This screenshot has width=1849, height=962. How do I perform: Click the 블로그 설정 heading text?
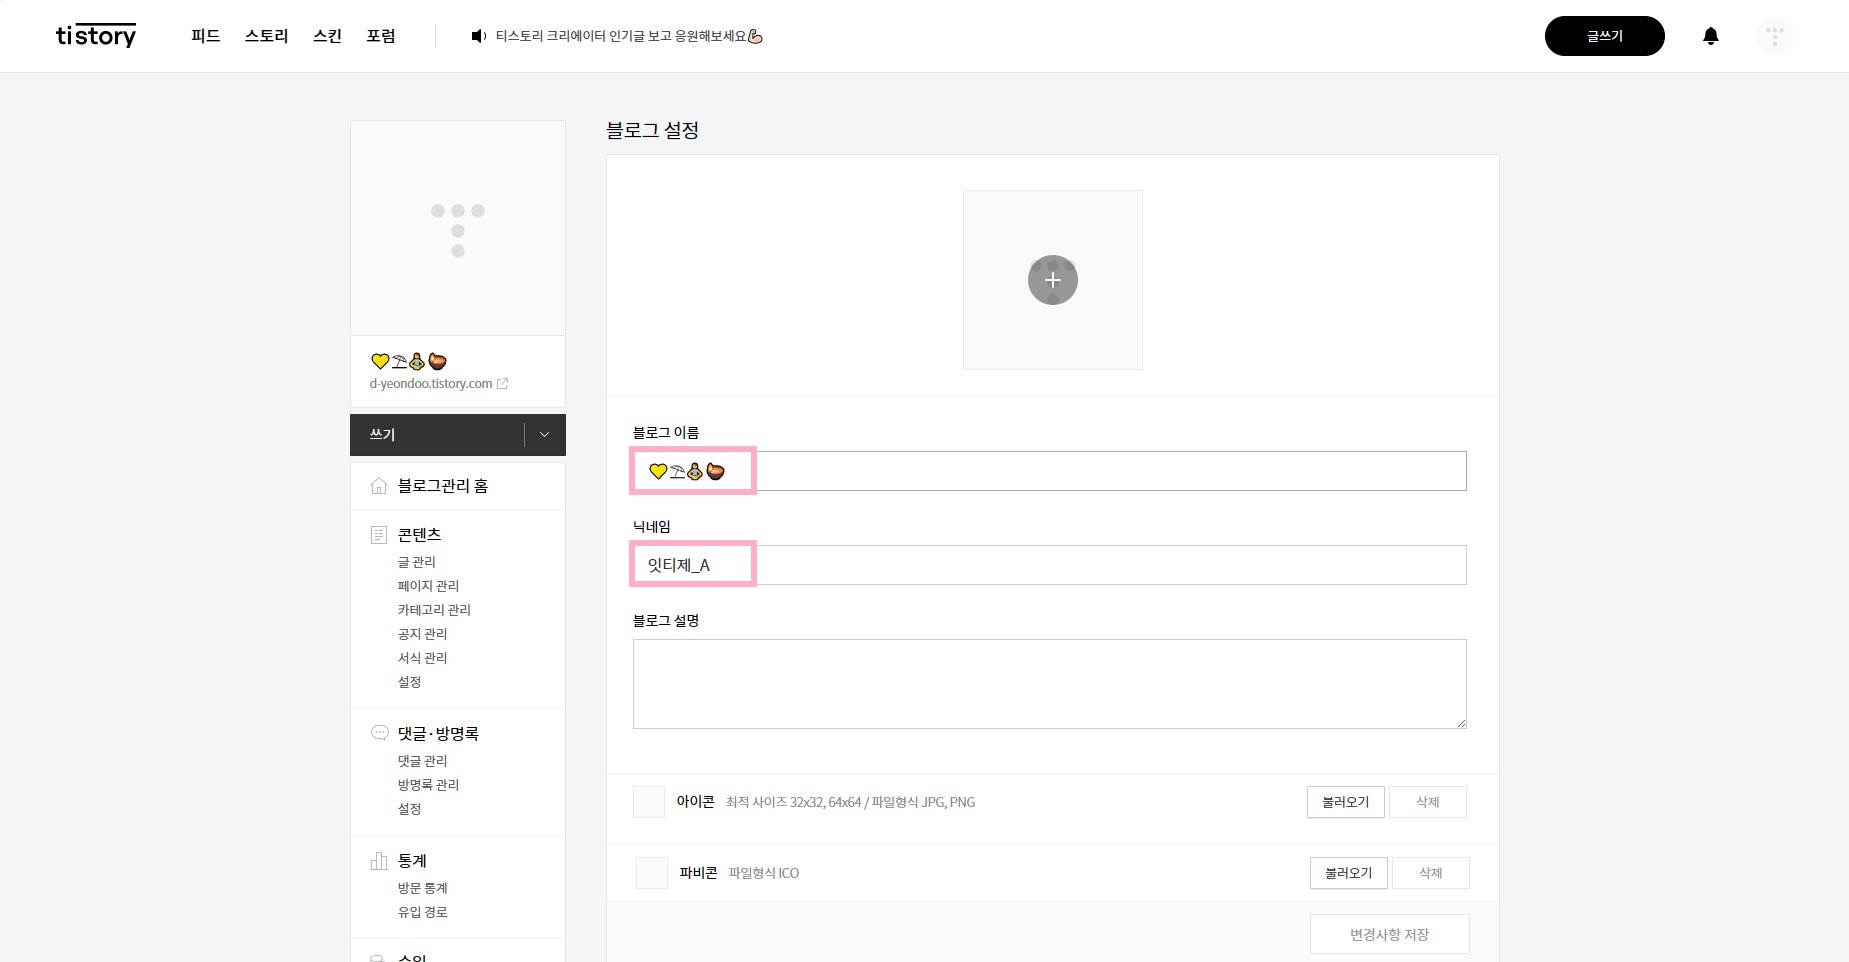point(652,130)
